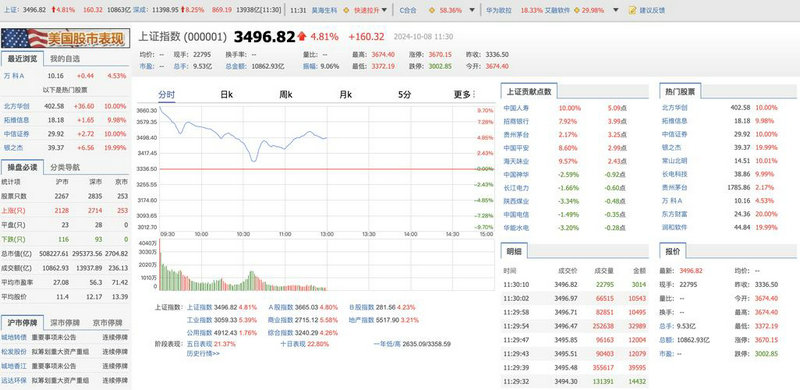Image resolution: width=800 pixels, height=390 pixels.
Task: Open 松发股份 in suspension list
Action: (14, 352)
